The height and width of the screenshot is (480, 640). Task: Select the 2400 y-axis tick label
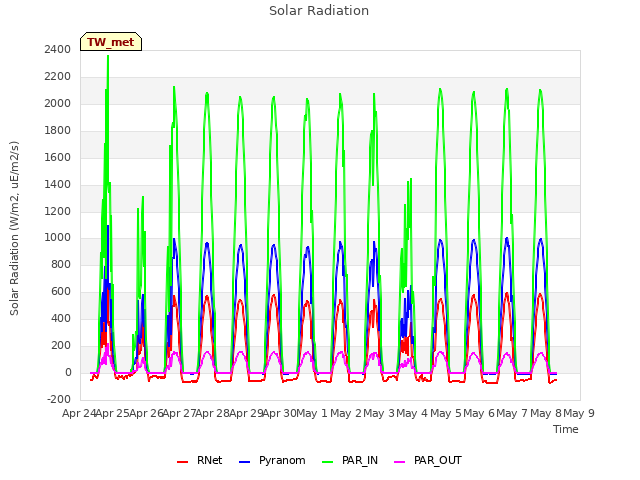pos(58,49)
